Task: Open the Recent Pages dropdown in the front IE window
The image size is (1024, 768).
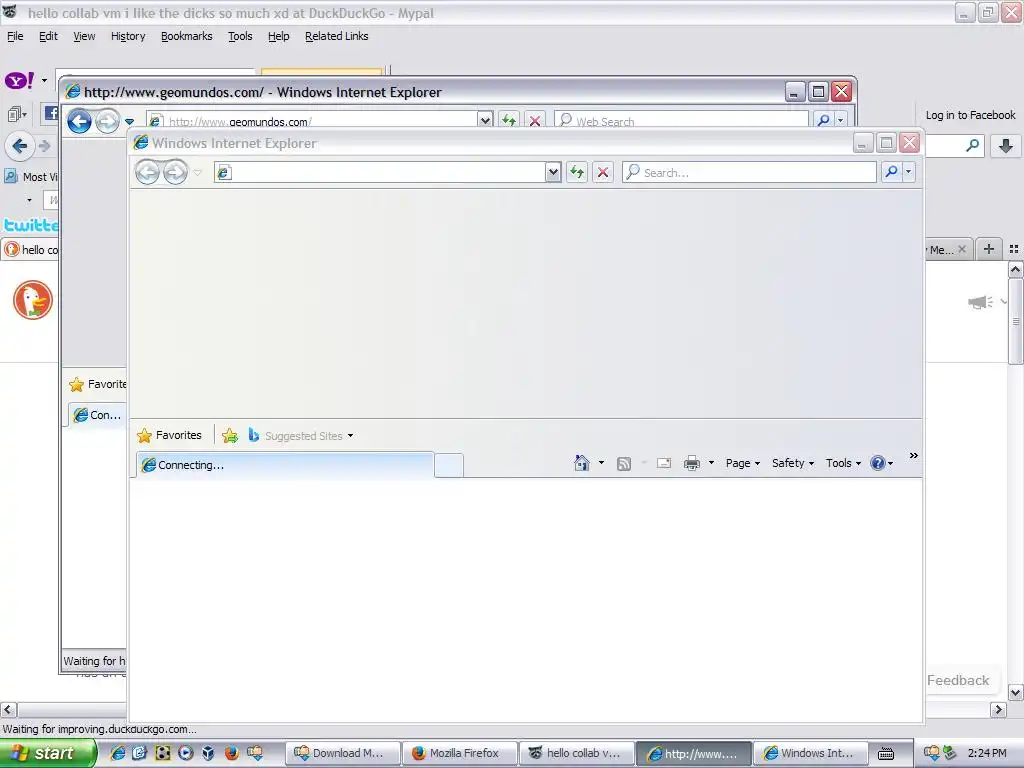Action: (x=198, y=173)
